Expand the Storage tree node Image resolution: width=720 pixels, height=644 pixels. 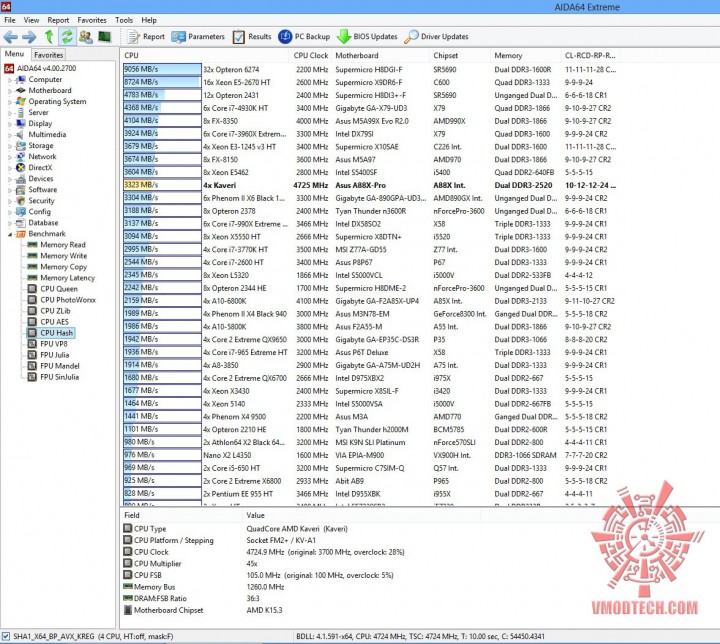tap(10, 146)
